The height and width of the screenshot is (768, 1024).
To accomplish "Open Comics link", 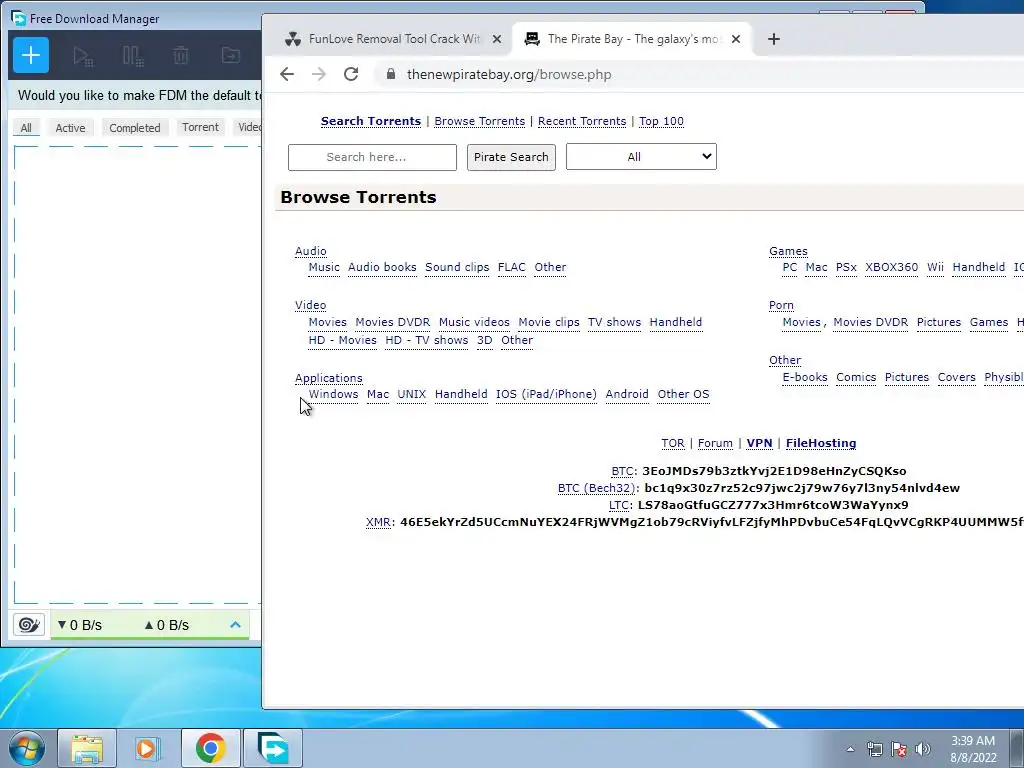I will 856,377.
